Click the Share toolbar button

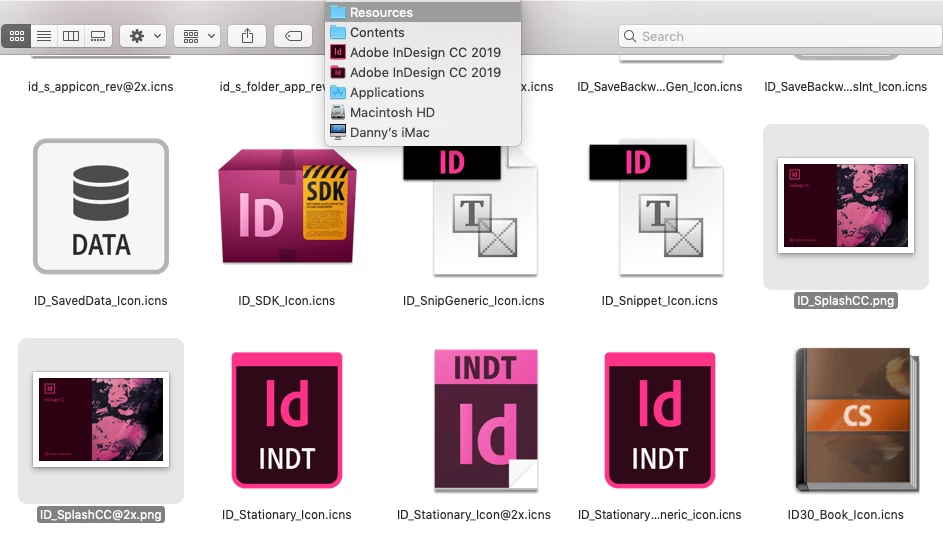247,36
